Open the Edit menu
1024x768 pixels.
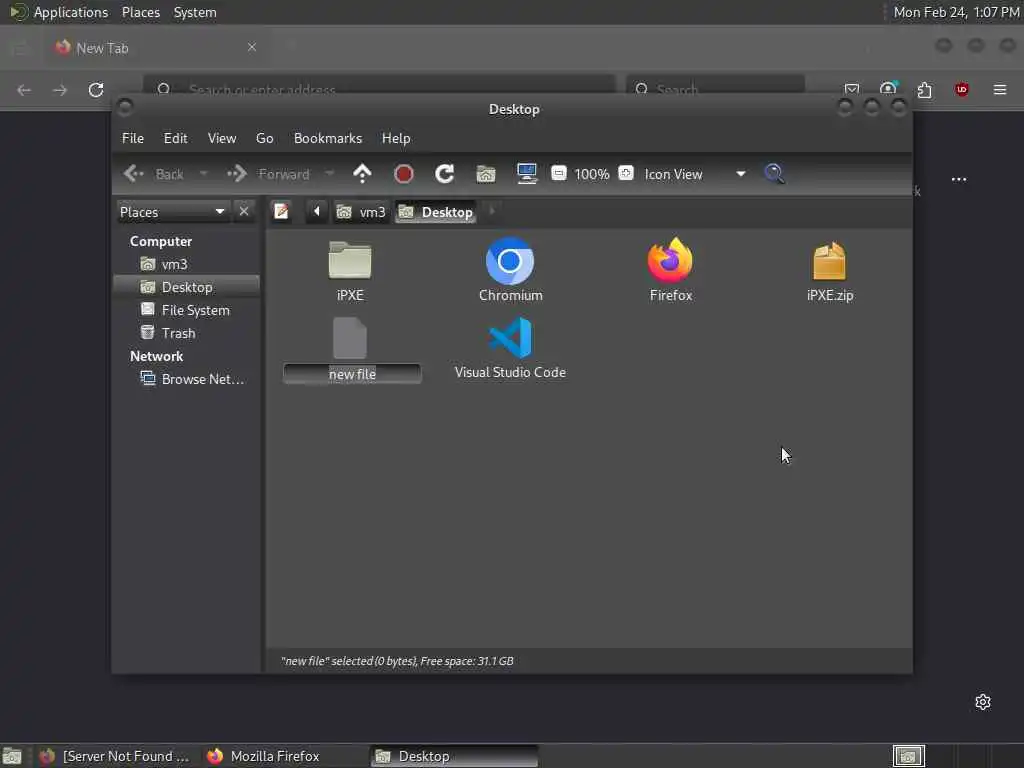click(175, 138)
